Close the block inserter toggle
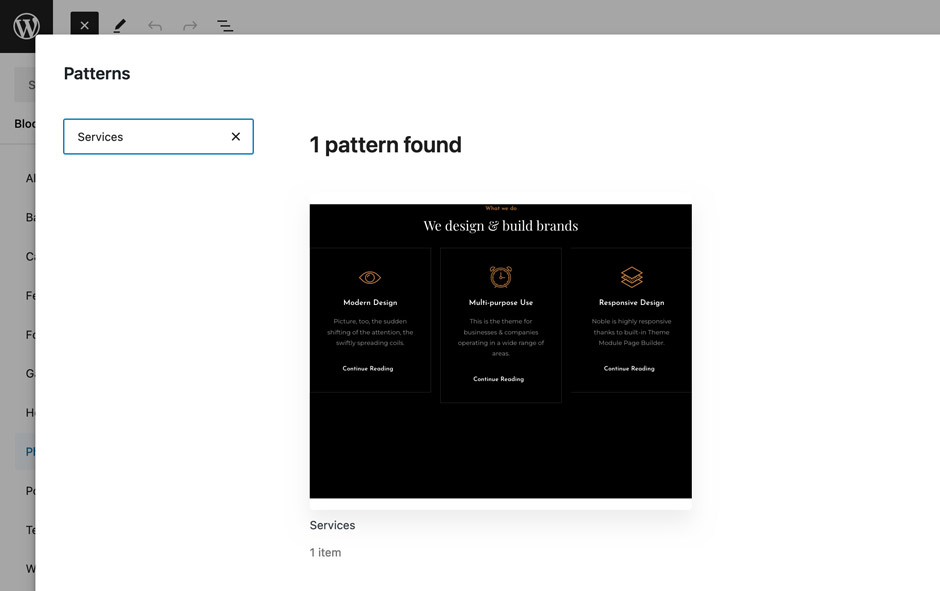The width and height of the screenshot is (940, 591). point(84,26)
